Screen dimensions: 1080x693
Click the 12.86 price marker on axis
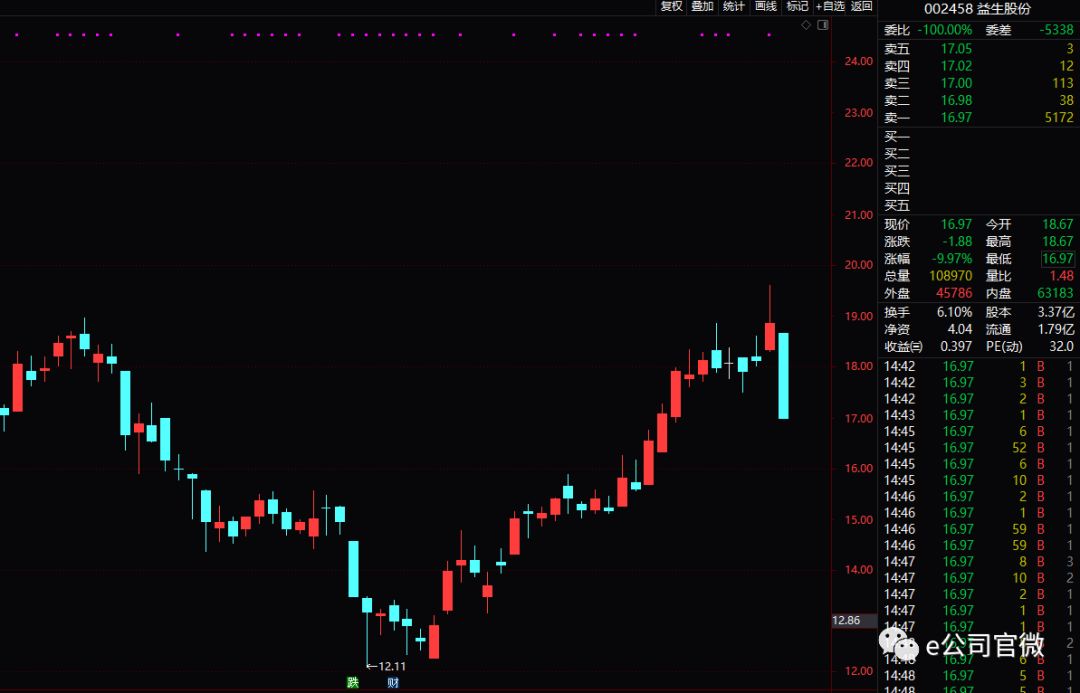click(x=846, y=620)
